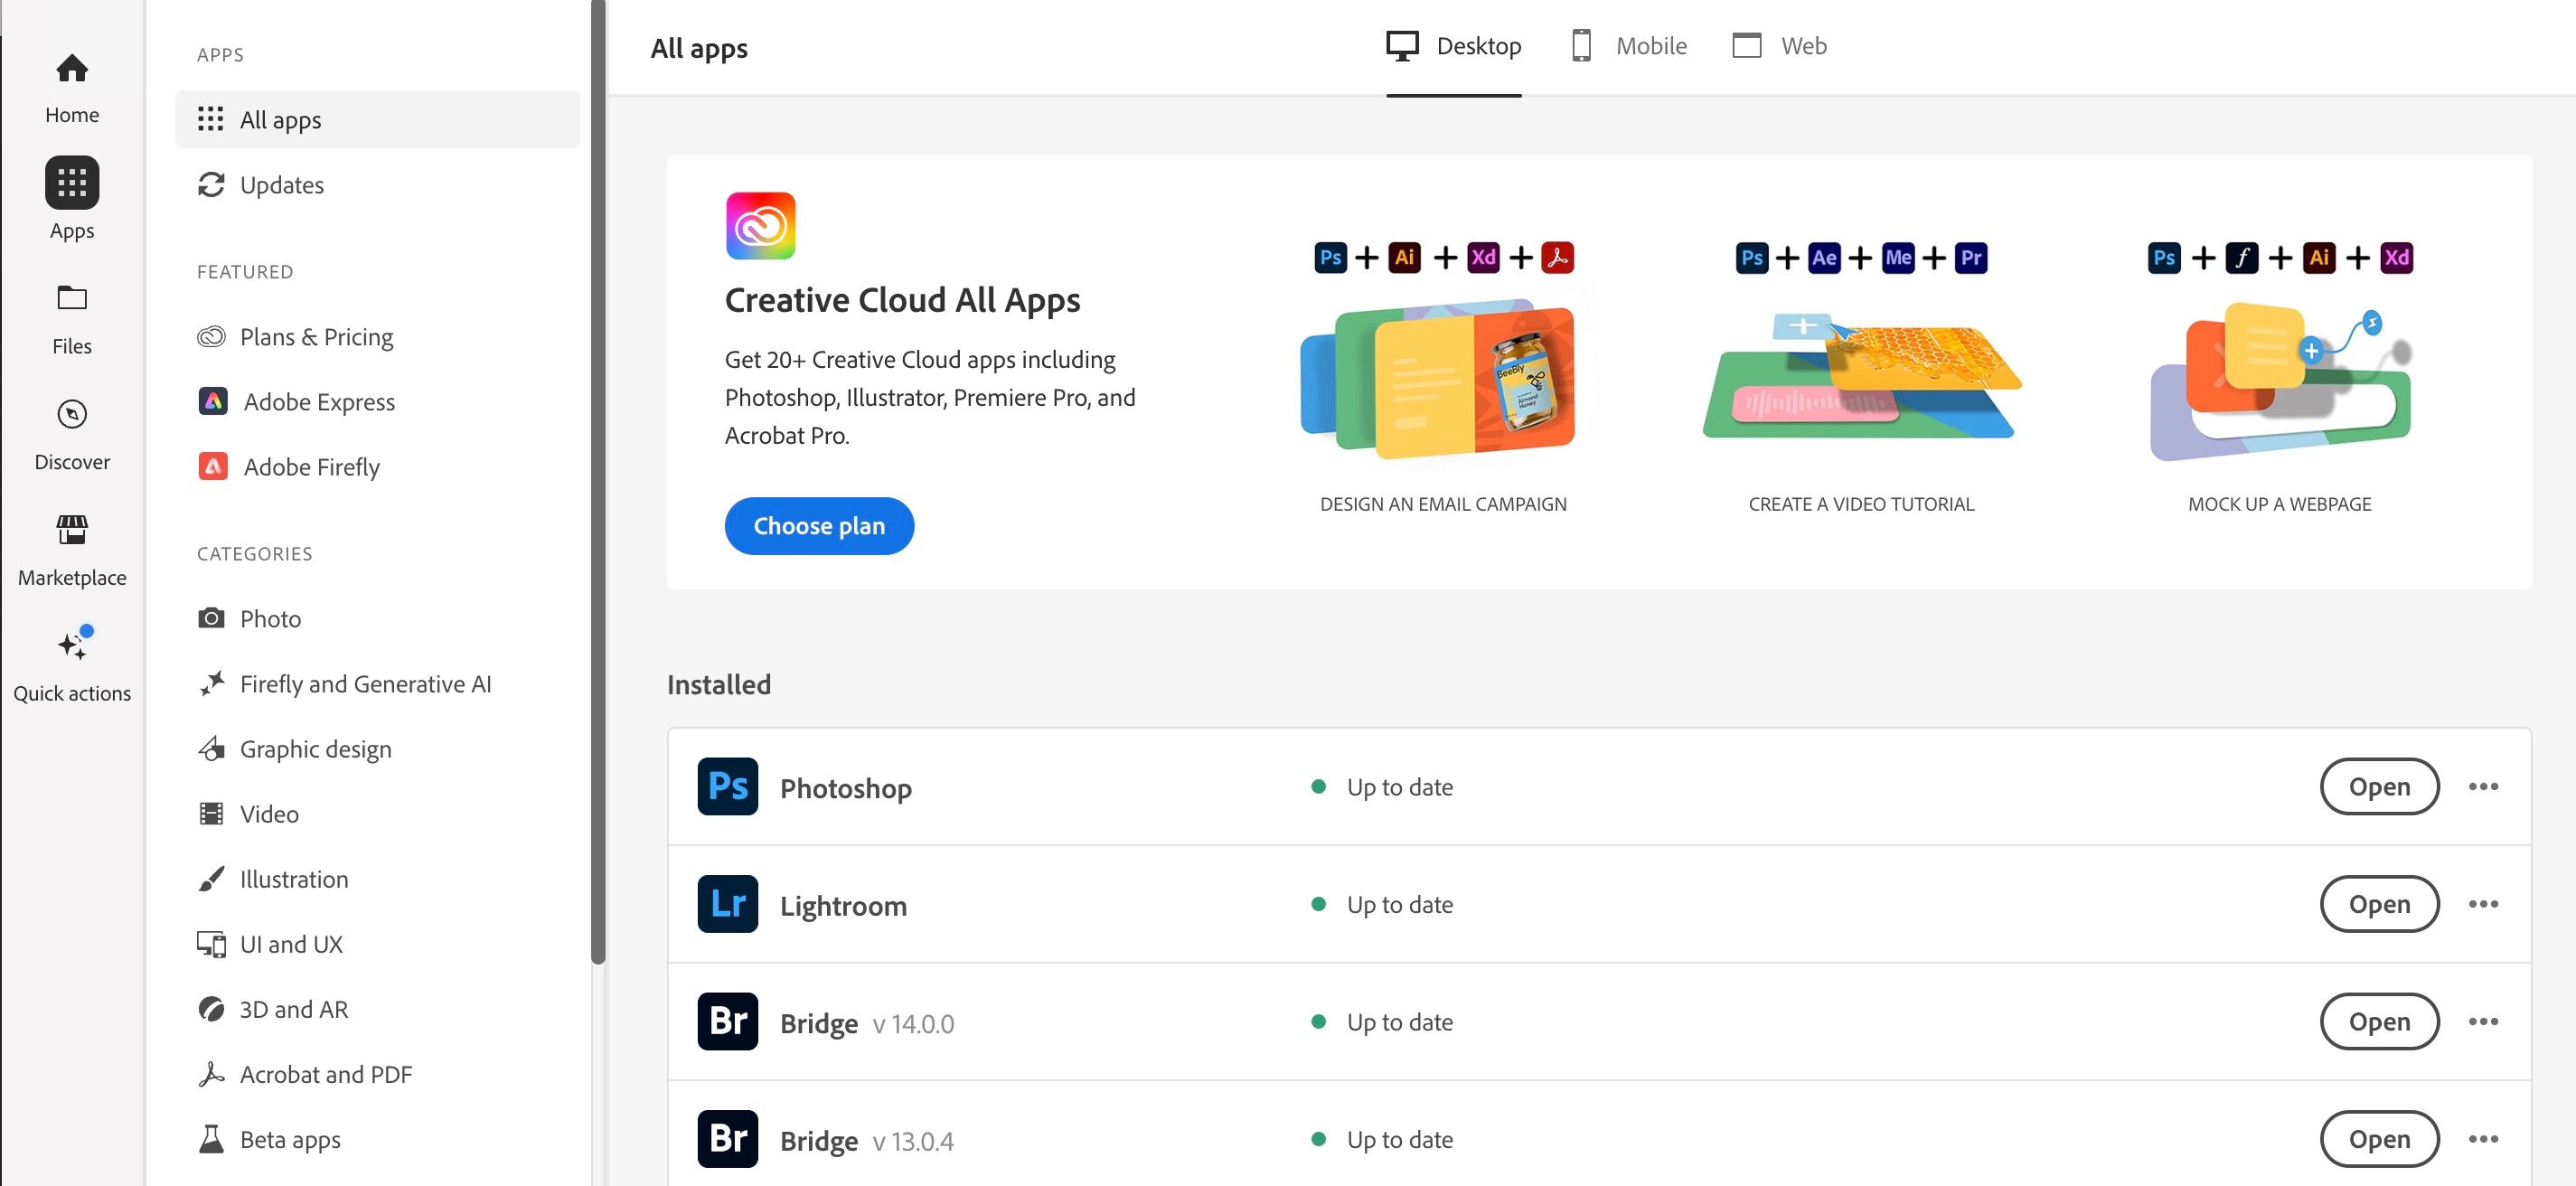Viewport: 2576px width, 1186px height.
Task: Click Open next to Bridge v 13.0.4
Action: [x=2379, y=1138]
